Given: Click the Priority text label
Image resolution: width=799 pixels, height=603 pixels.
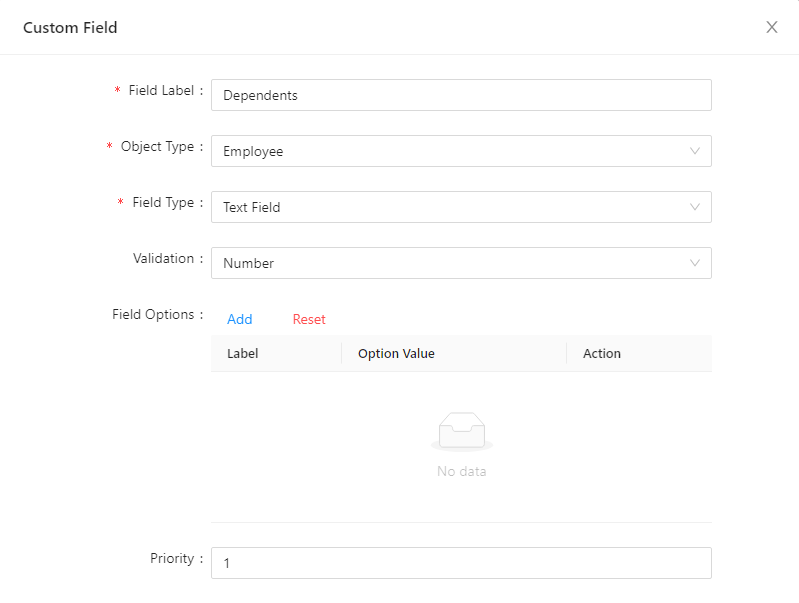Looking at the screenshot, I should [x=172, y=558].
